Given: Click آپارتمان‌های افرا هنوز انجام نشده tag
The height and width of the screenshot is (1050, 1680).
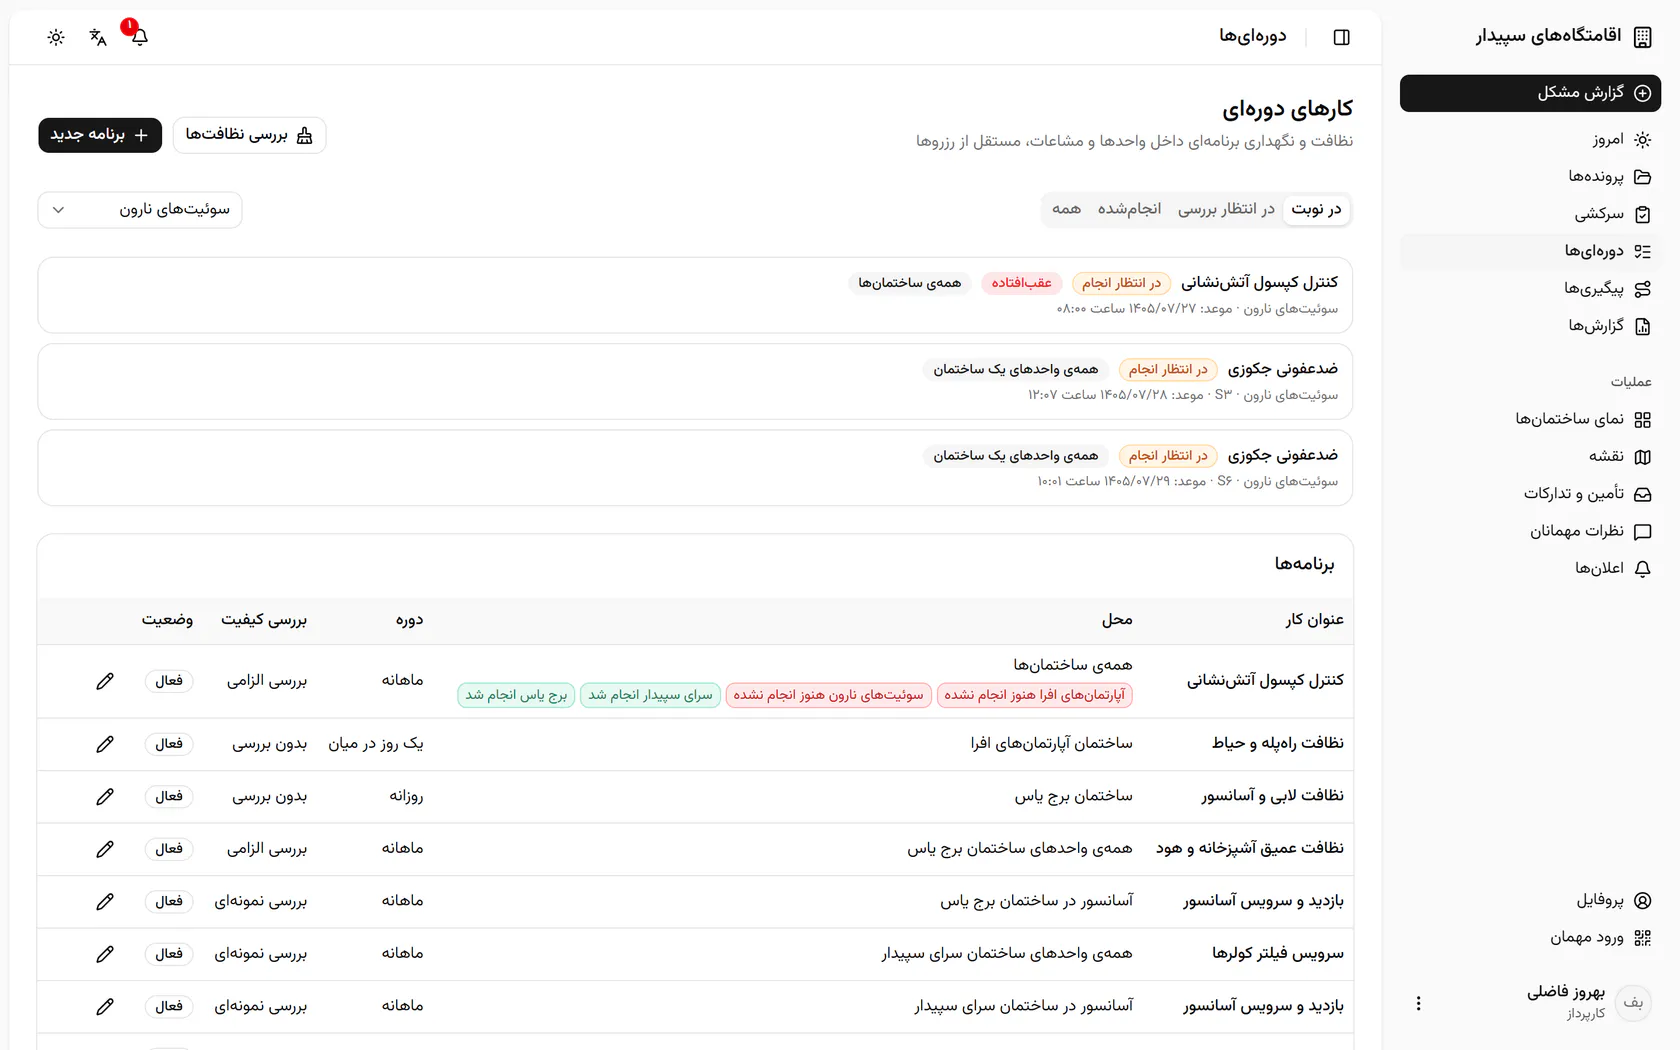Looking at the screenshot, I should tap(1035, 695).
